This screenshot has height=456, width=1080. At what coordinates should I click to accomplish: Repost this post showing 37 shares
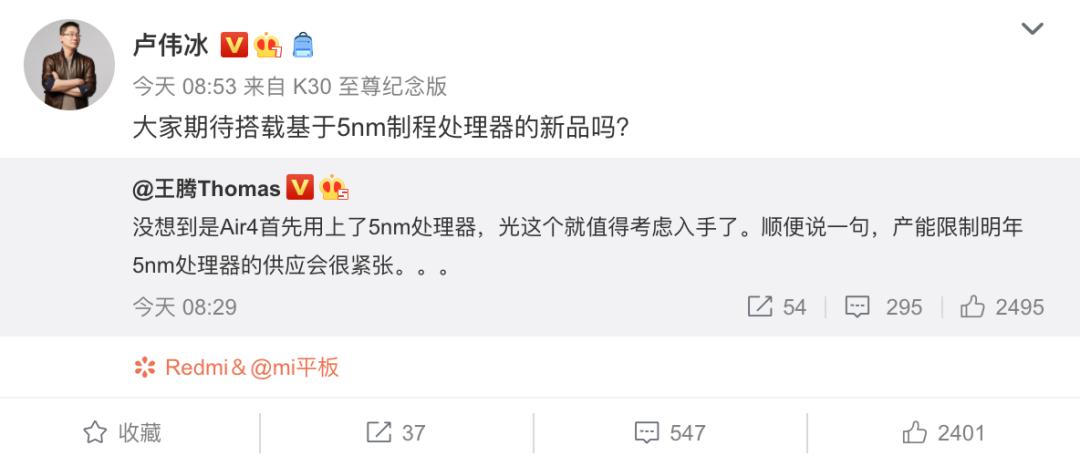click(395, 433)
